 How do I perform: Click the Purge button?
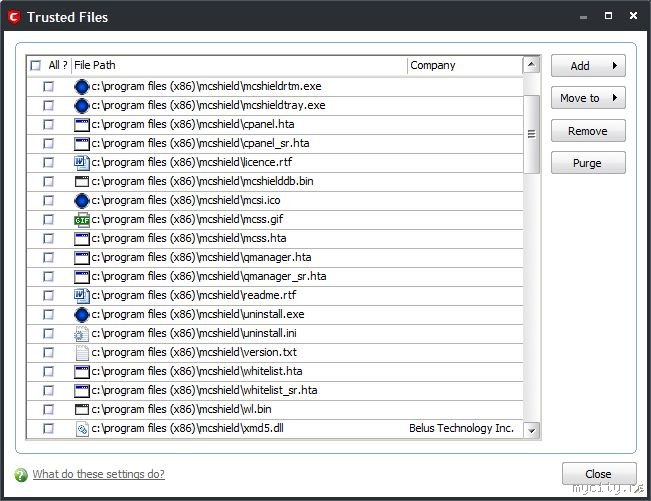pyautogui.click(x=588, y=163)
